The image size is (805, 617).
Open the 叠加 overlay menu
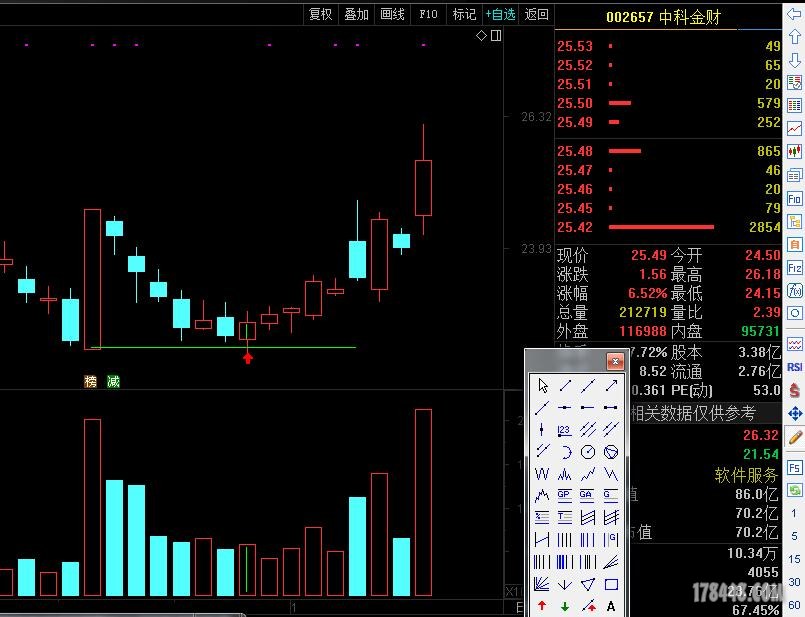(x=356, y=14)
